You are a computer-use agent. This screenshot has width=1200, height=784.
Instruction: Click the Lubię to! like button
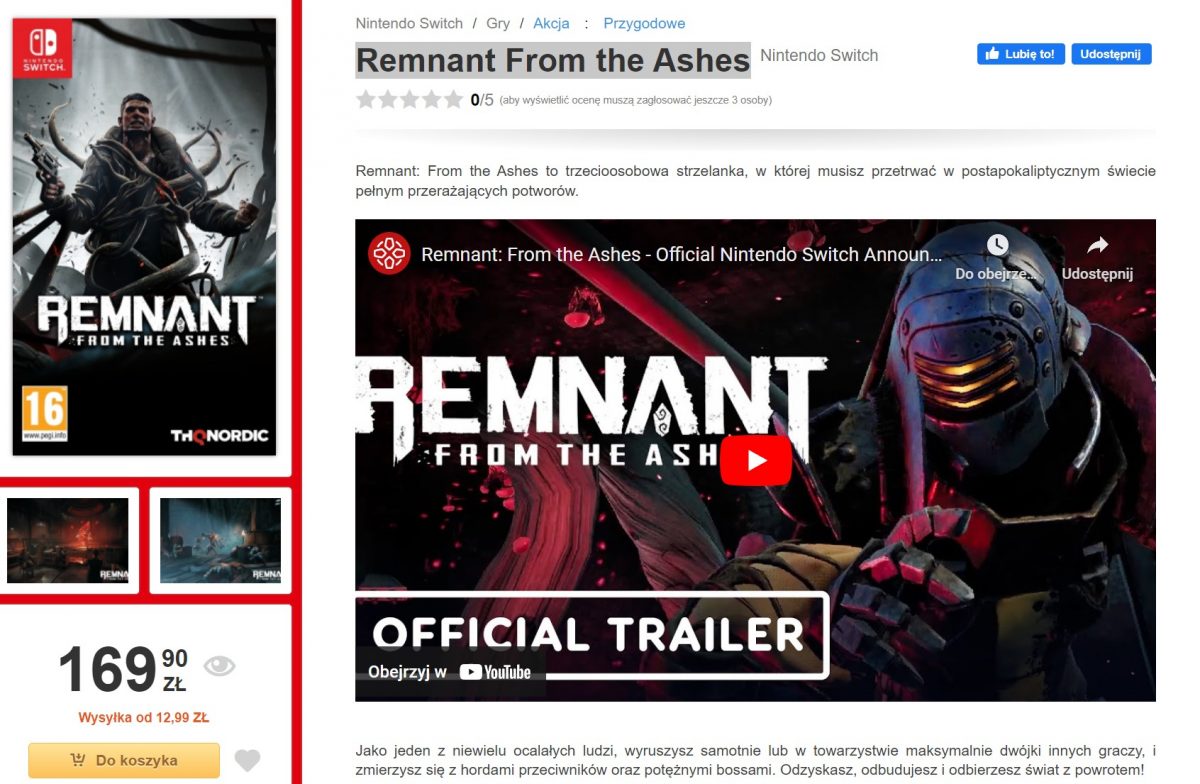1020,54
